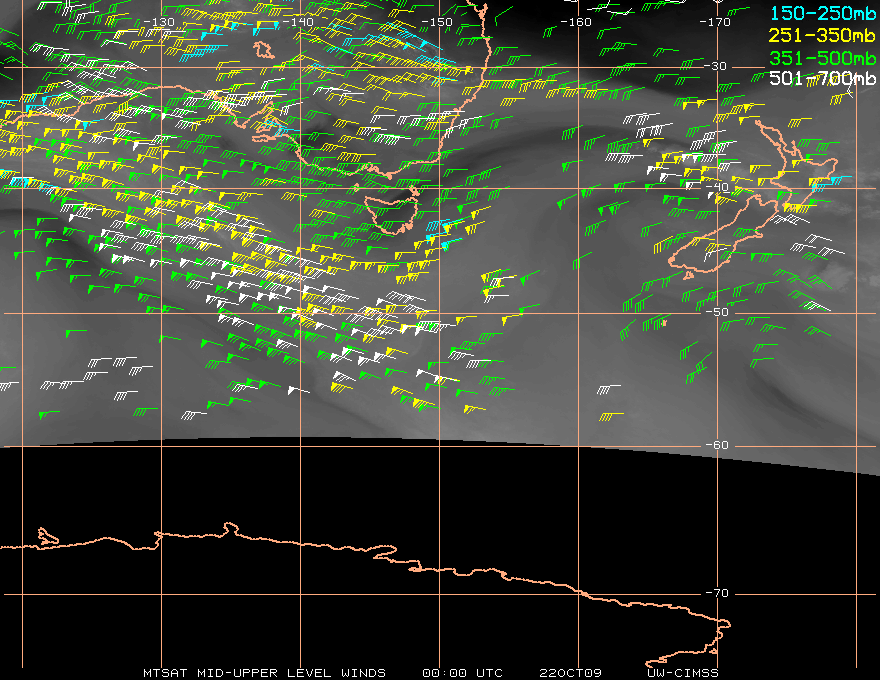This screenshot has height=680, width=880.
Task: Click the cyan 150-250mb legend entry
Action: (x=822, y=13)
